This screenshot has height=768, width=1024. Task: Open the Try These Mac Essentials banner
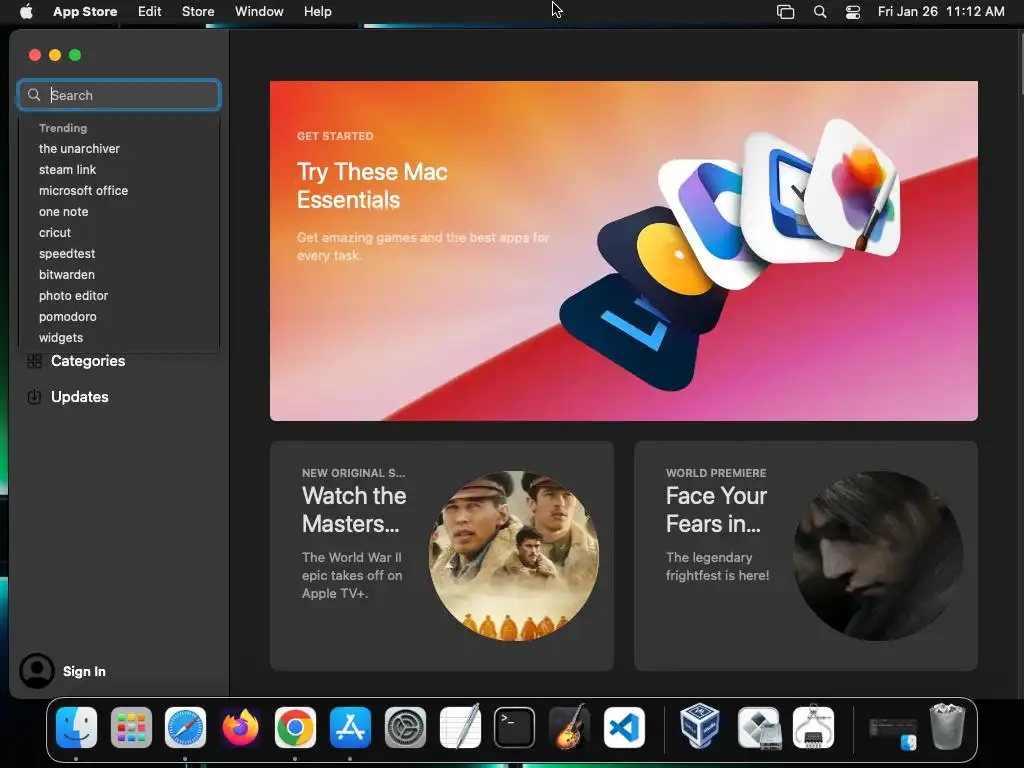tap(624, 251)
